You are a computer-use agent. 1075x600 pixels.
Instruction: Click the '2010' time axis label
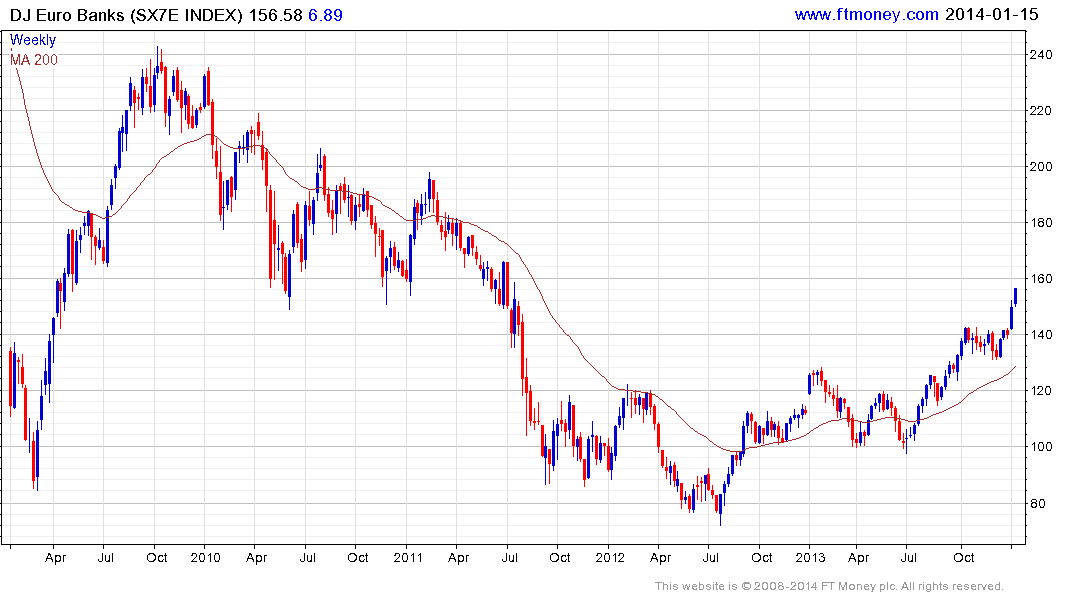click(205, 557)
